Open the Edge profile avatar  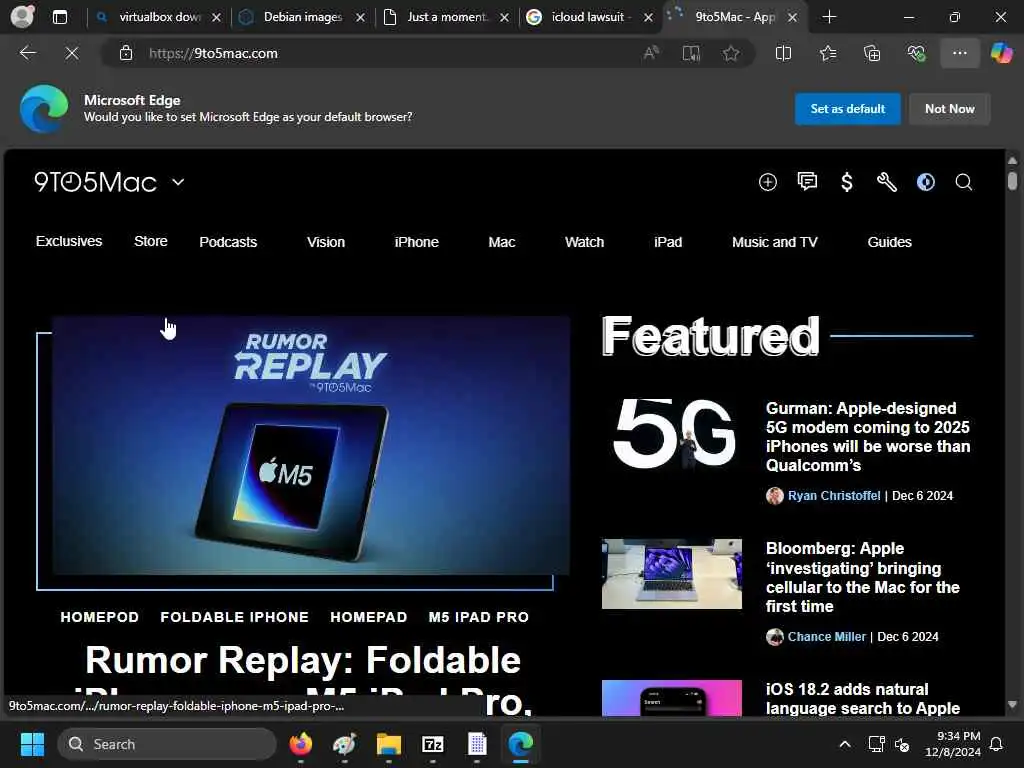(22, 16)
